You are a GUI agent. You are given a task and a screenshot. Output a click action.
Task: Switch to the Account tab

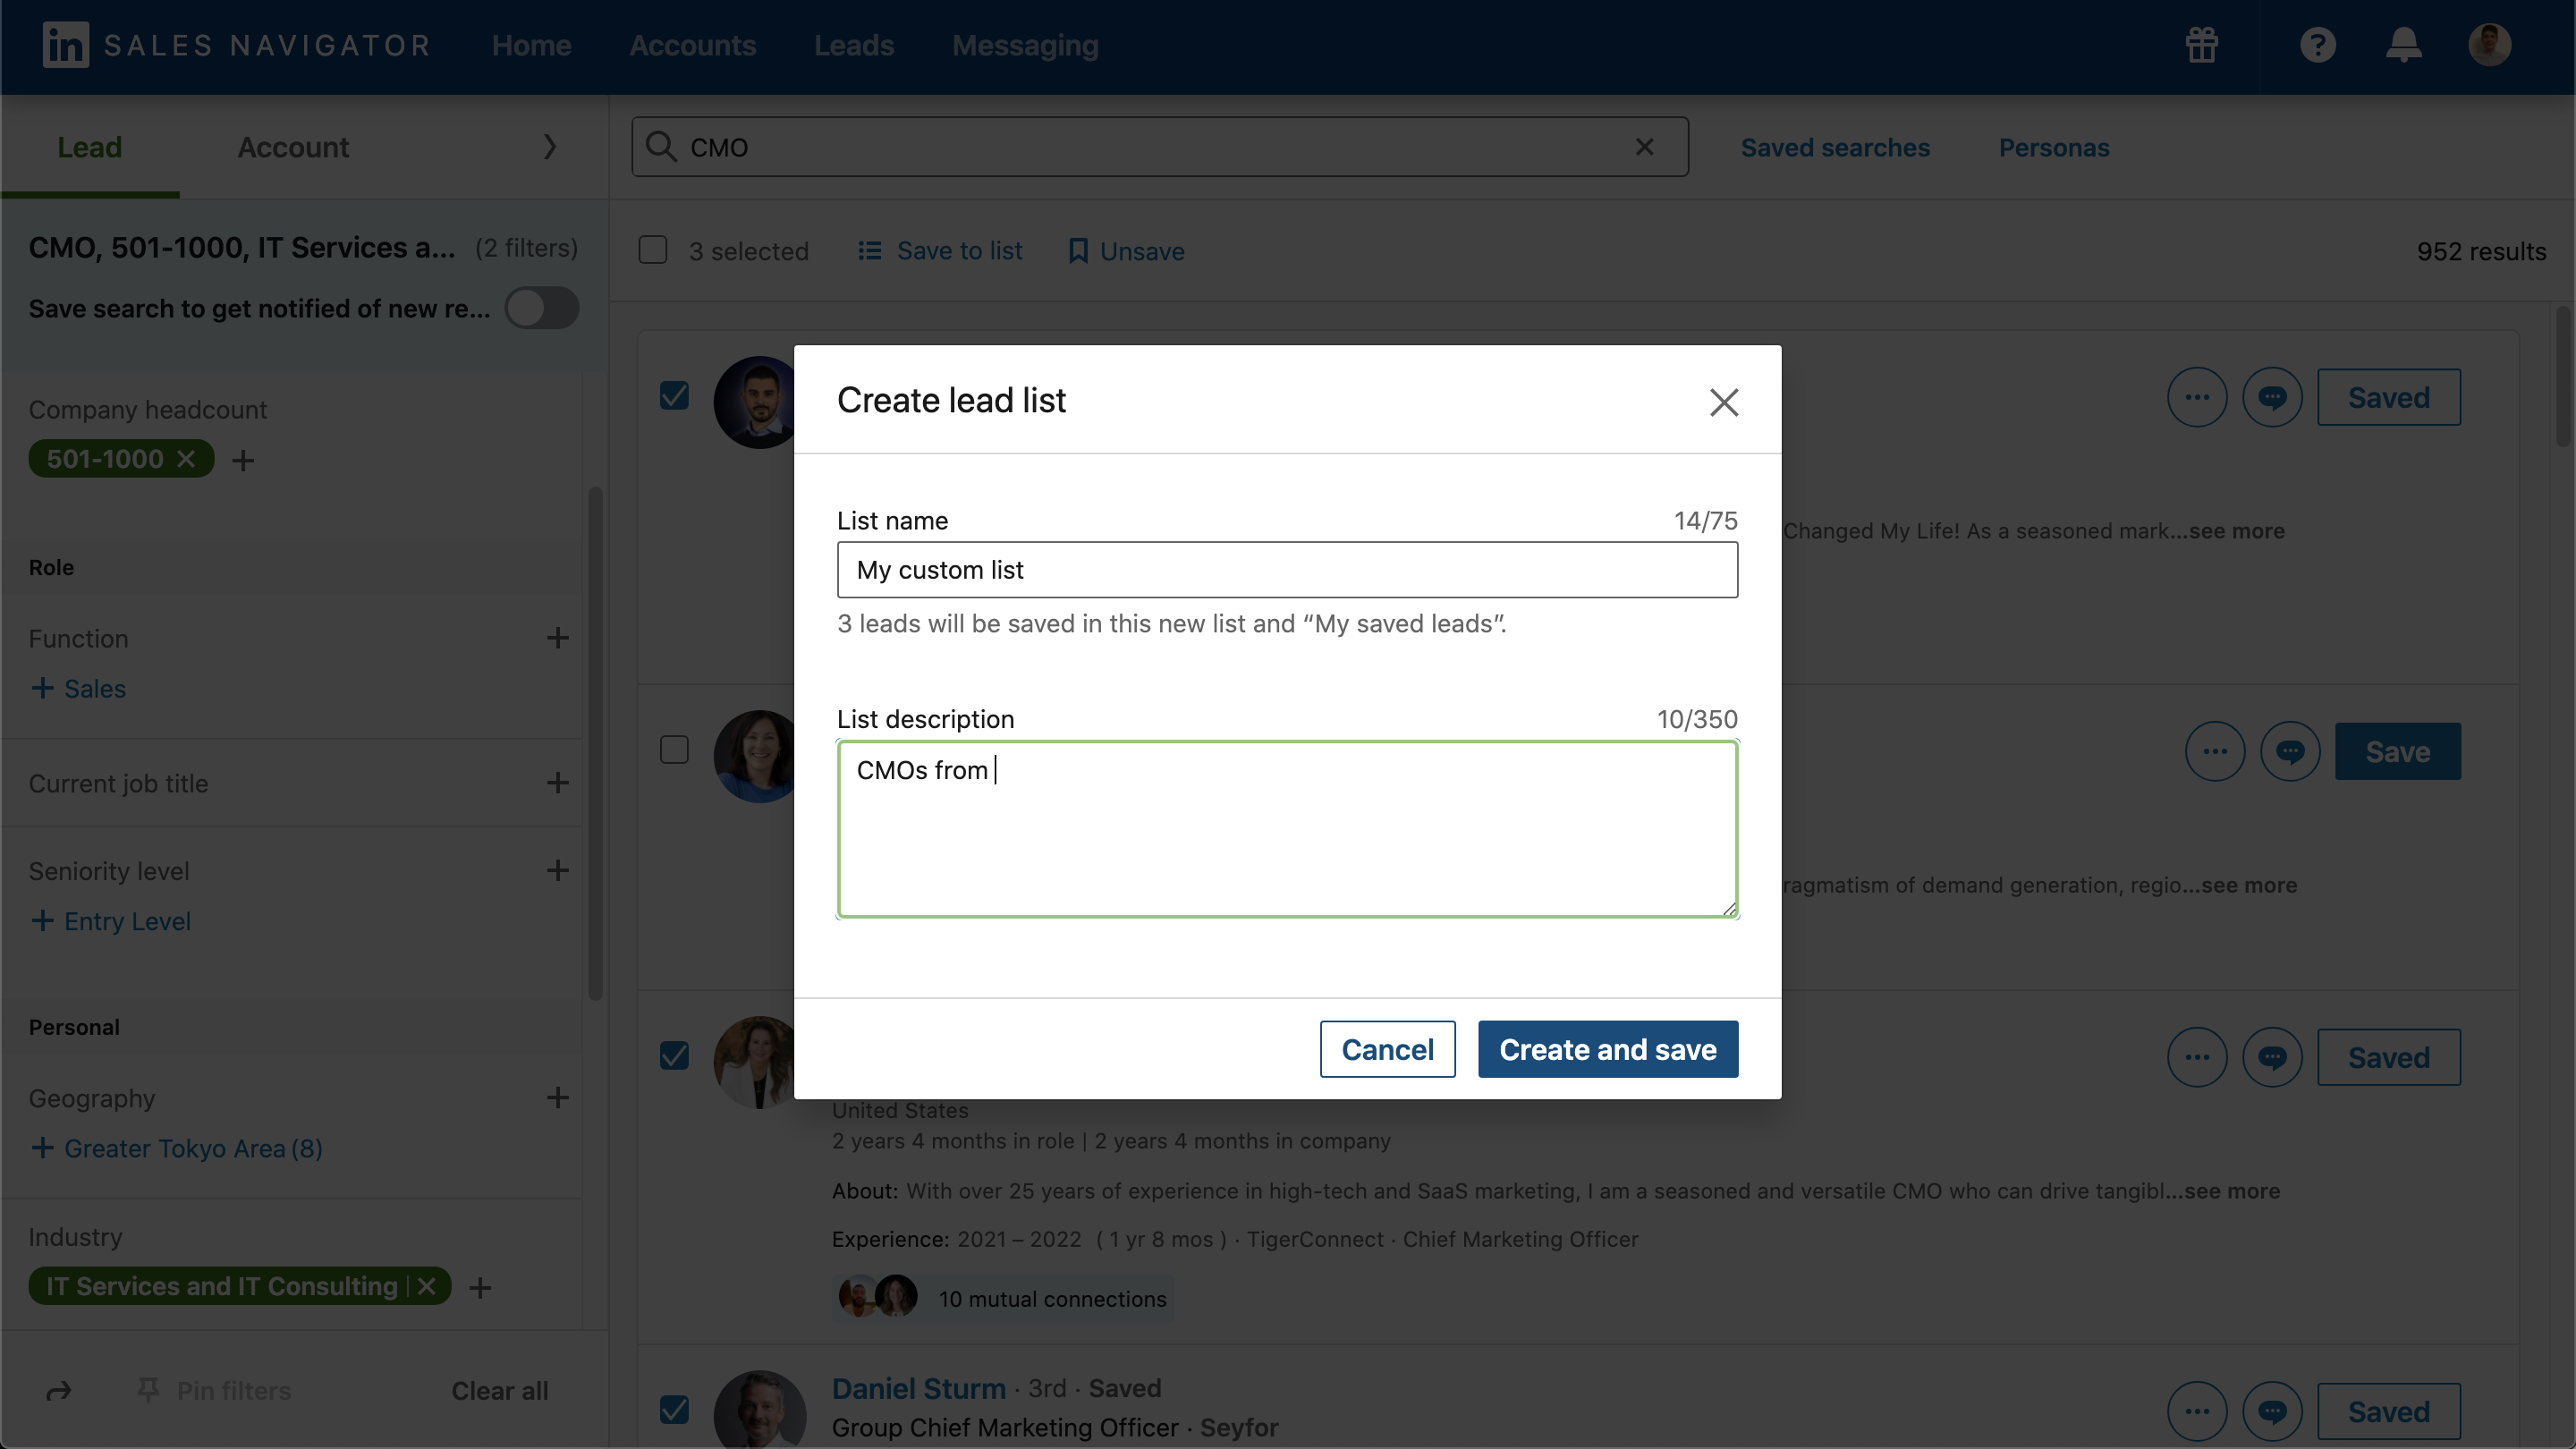click(293, 147)
